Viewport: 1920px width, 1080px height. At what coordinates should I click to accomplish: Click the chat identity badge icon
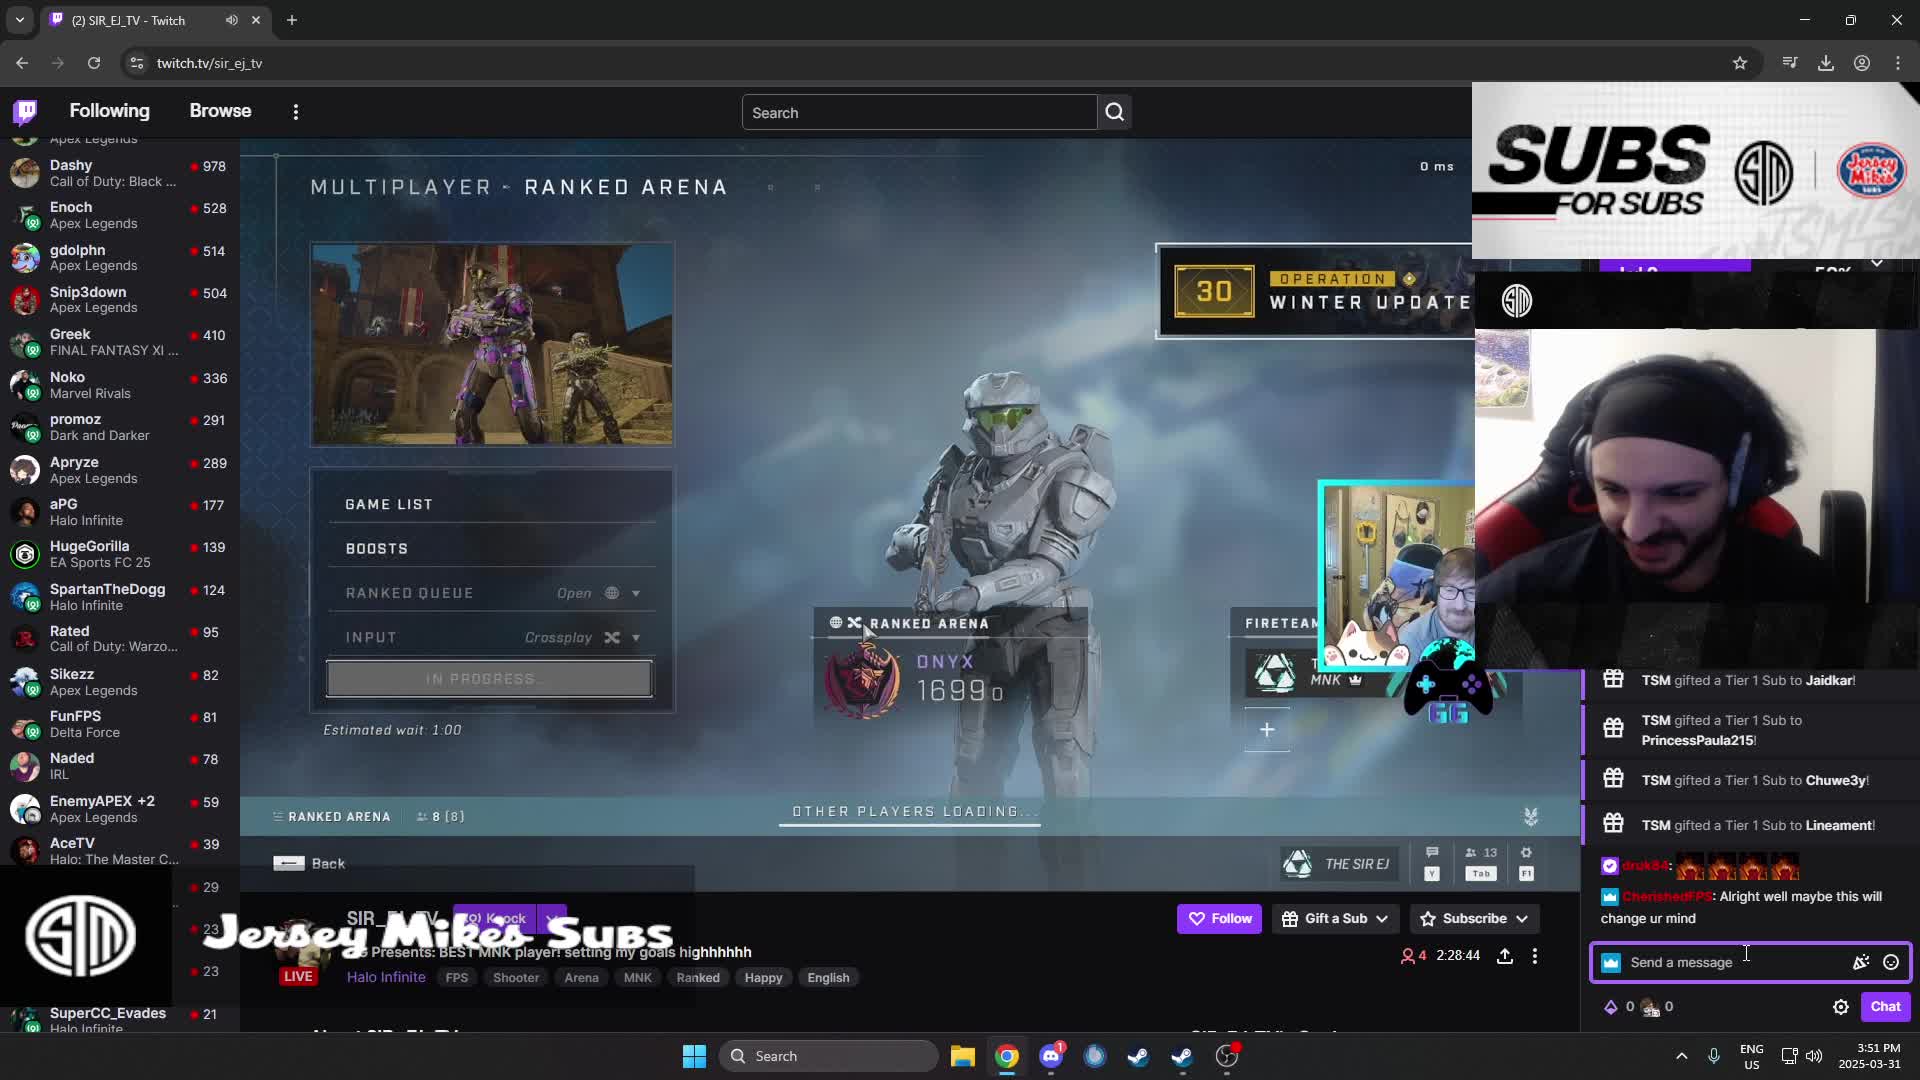pyautogui.click(x=1610, y=962)
